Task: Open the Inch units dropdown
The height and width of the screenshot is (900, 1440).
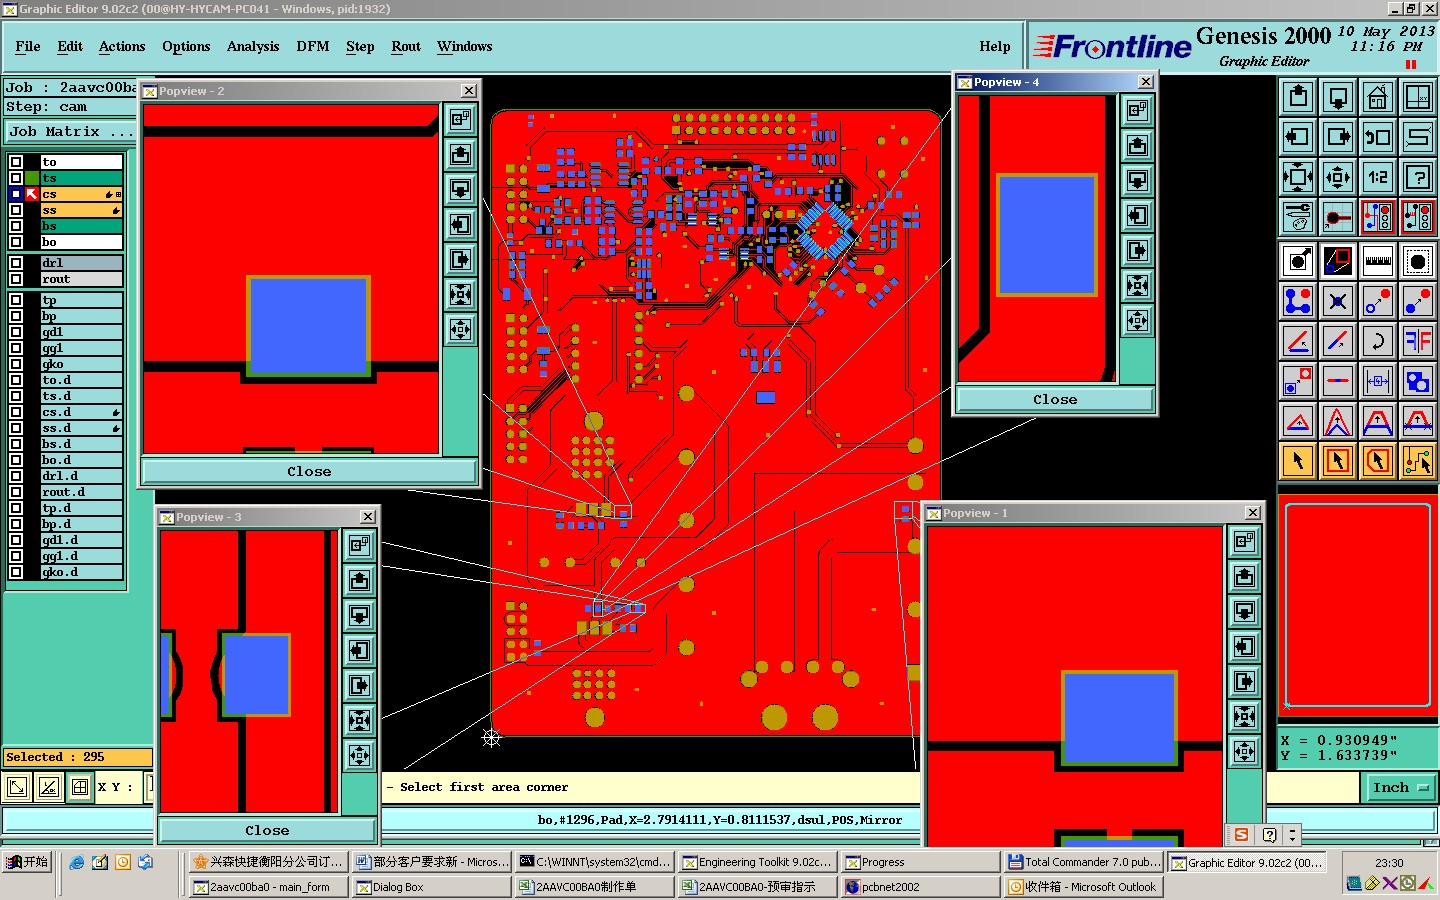Action: tap(1401, 787)
